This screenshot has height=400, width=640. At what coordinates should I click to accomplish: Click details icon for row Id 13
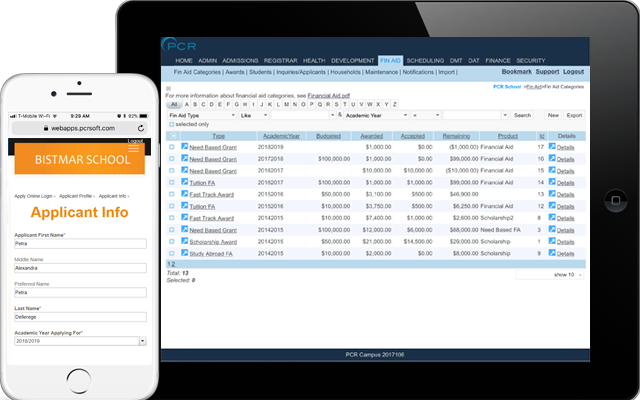552,194
